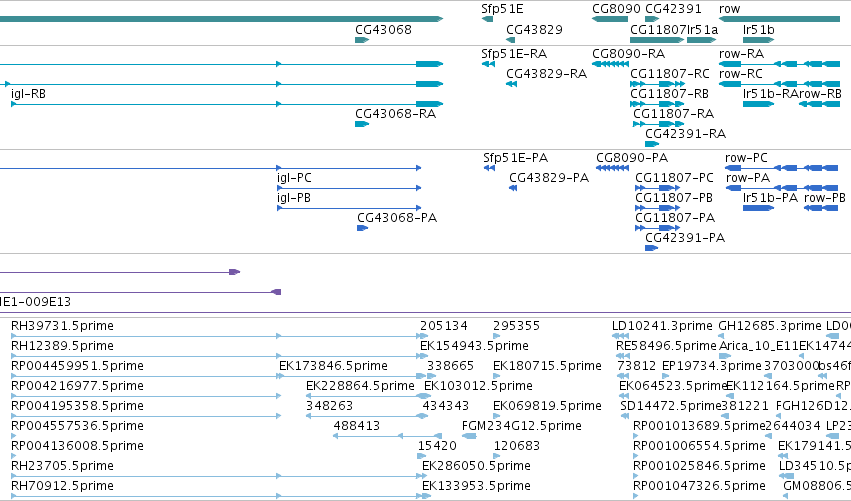Open the RH39731.5prime EST label
Viewport: 851px width, 501px height.
click(62, 326)
